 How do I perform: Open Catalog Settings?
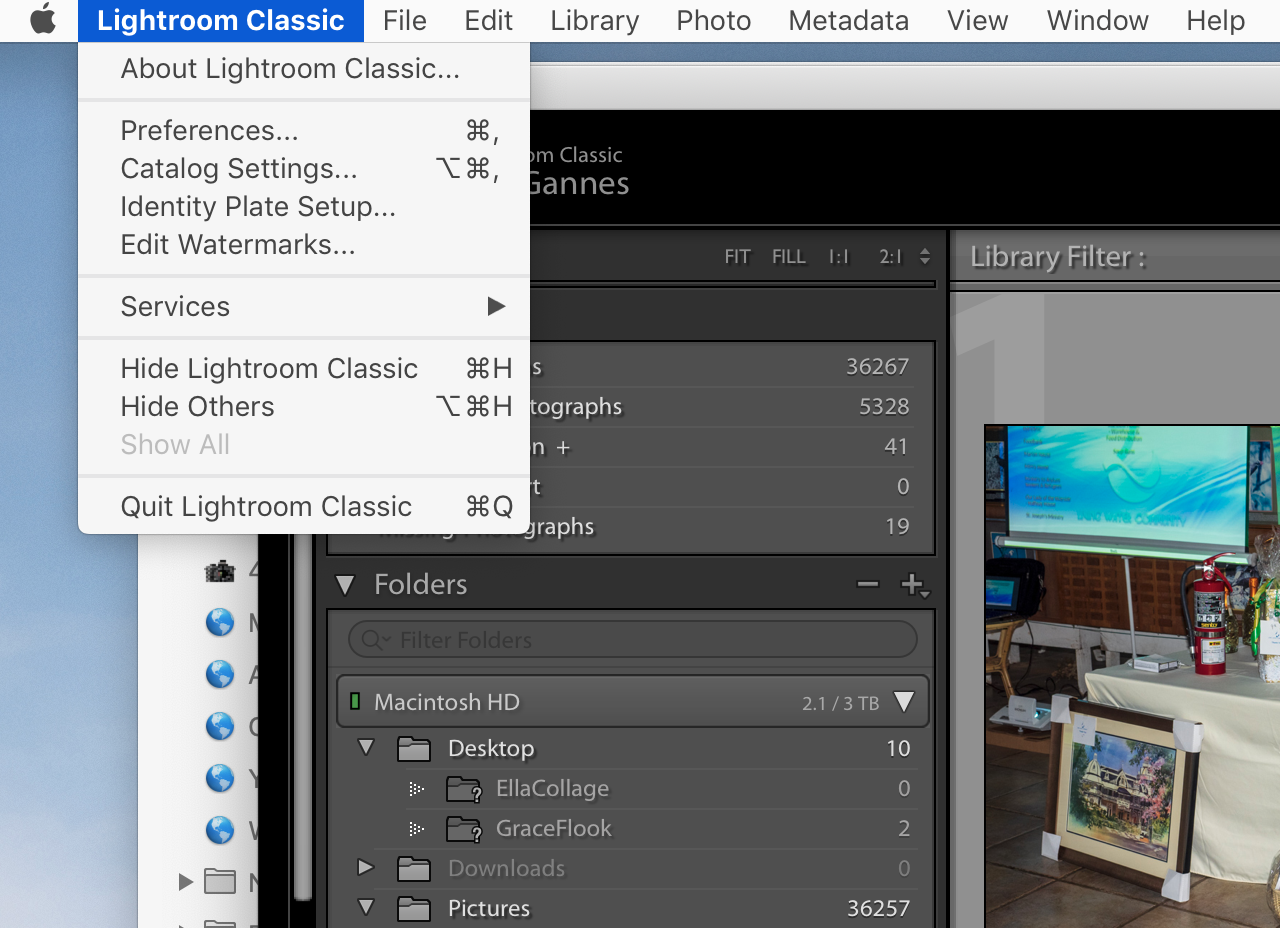pyautogui.click(x=239, y=168)
